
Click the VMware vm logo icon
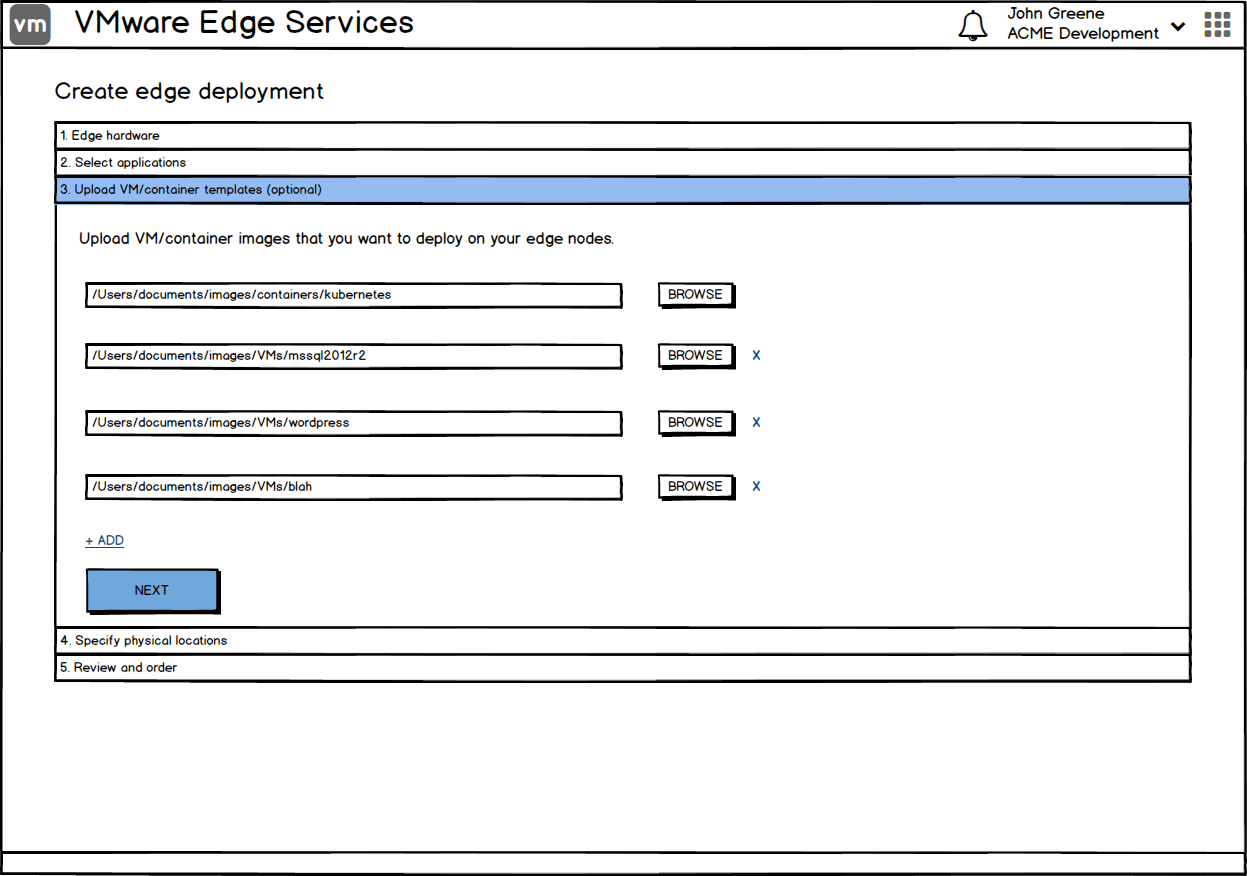point(31,26)
